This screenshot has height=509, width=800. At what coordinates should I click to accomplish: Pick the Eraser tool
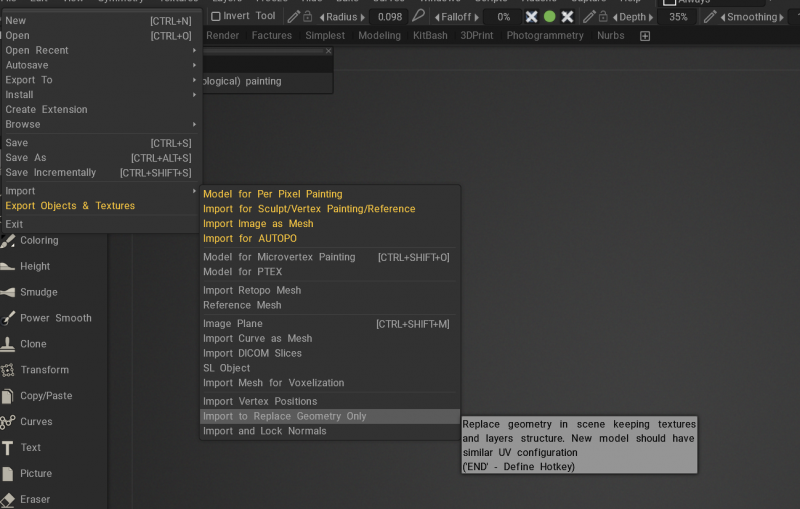35,499
